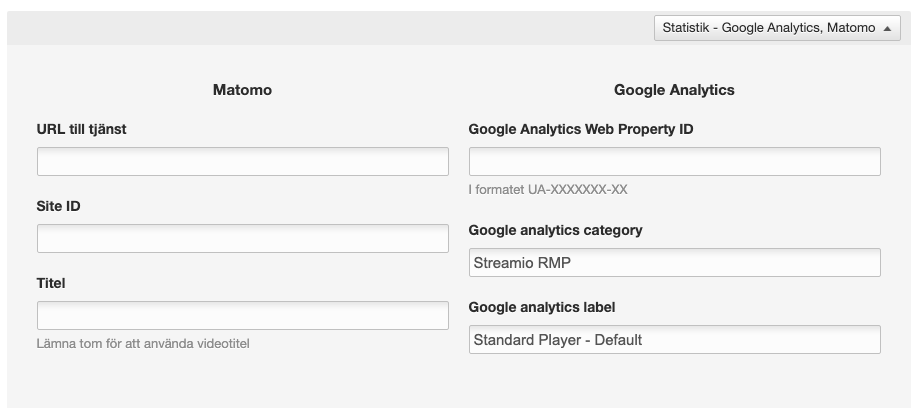Click the "Lämna tom för att använda videotitel" hint
Screen dimensions: 919x418
pyautogui.click(x=142, y=344)
